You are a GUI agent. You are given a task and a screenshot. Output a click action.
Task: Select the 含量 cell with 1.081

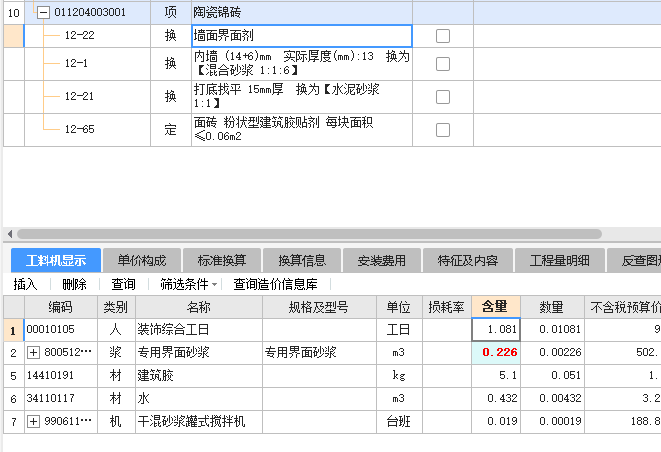496,329
